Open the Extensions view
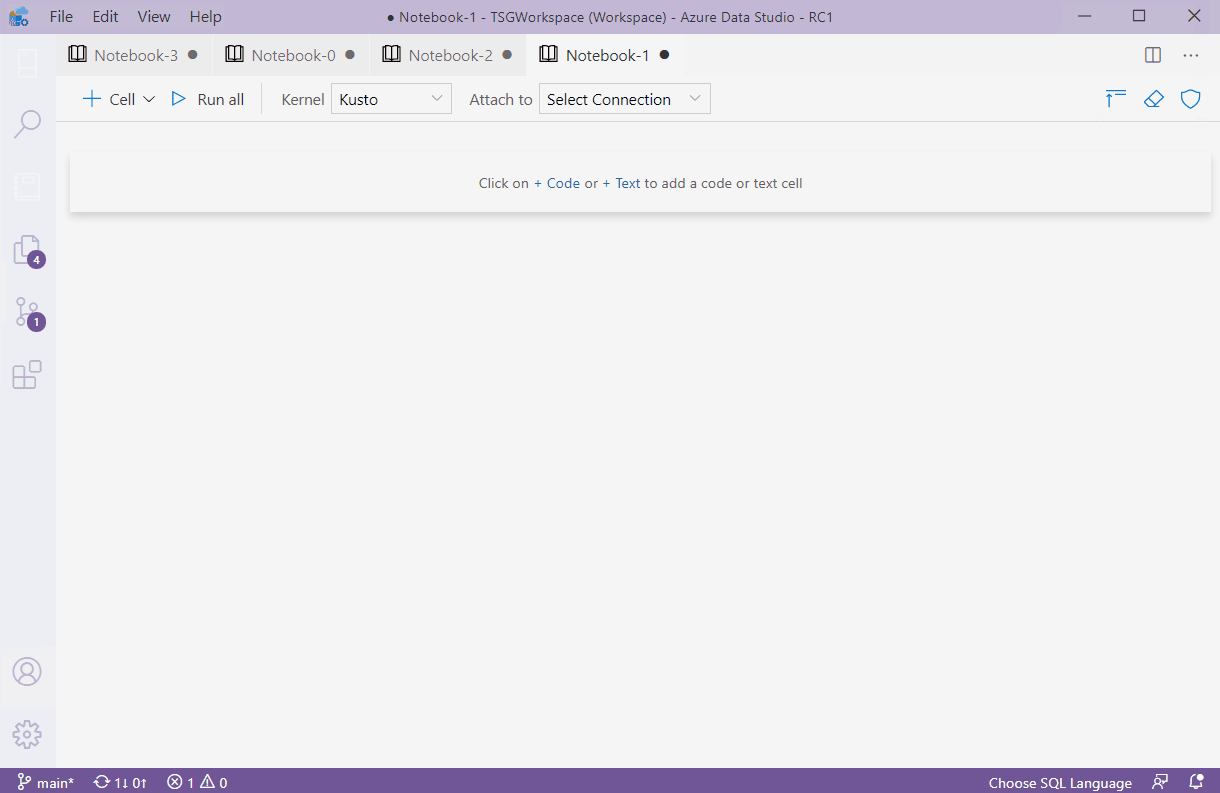Image resolution: width=1220 pixels, height=793 pixels. (x=27, y=373)
